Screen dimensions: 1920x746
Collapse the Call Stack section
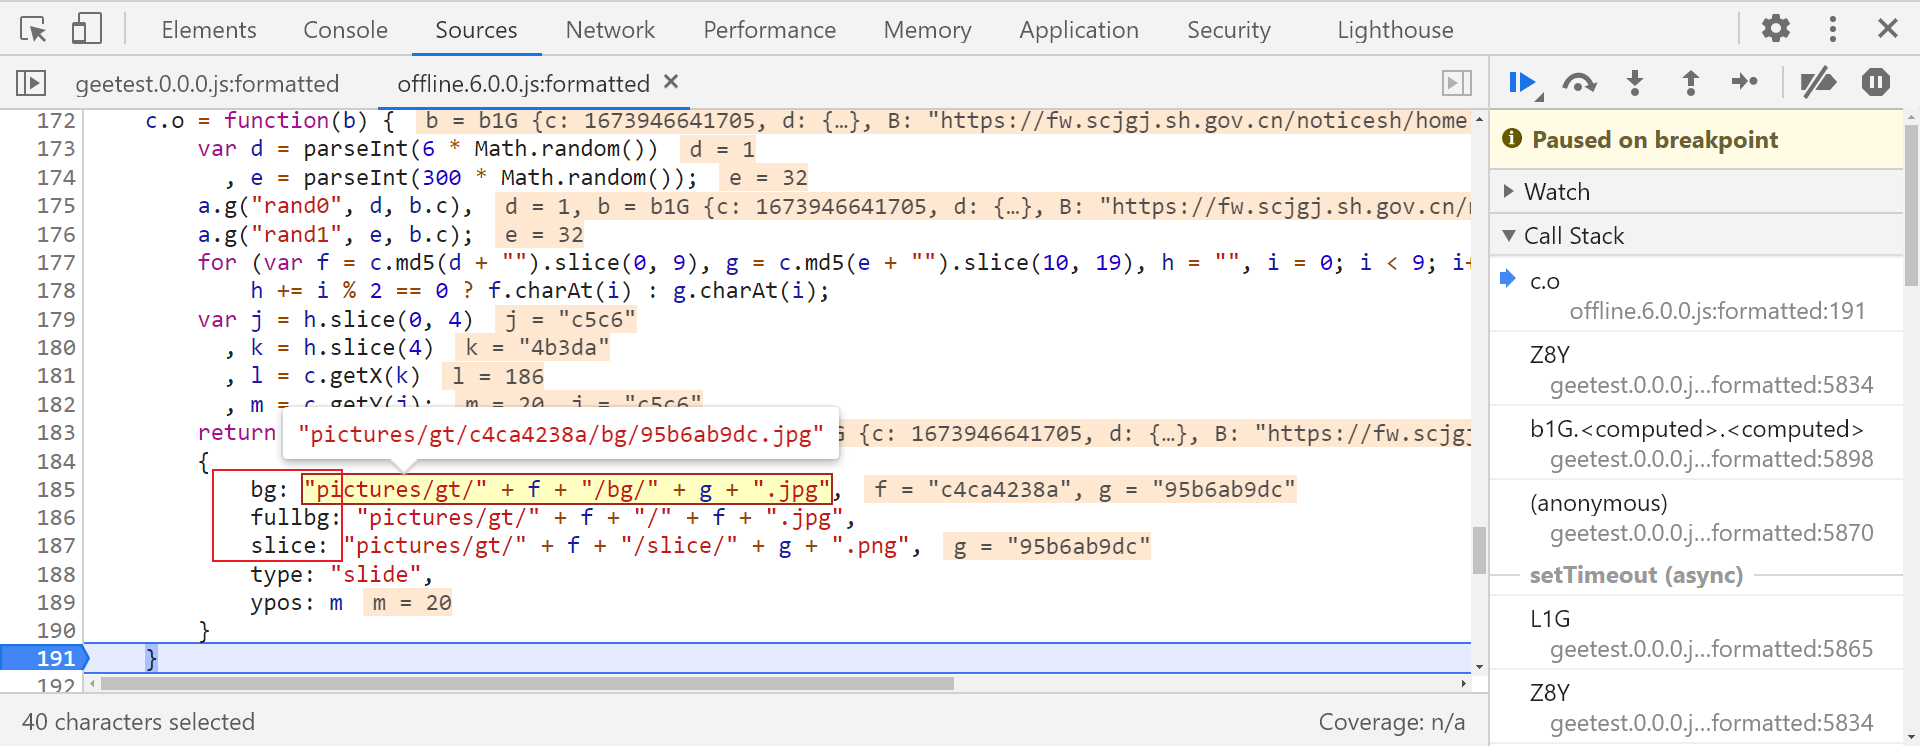point(1696,236)
